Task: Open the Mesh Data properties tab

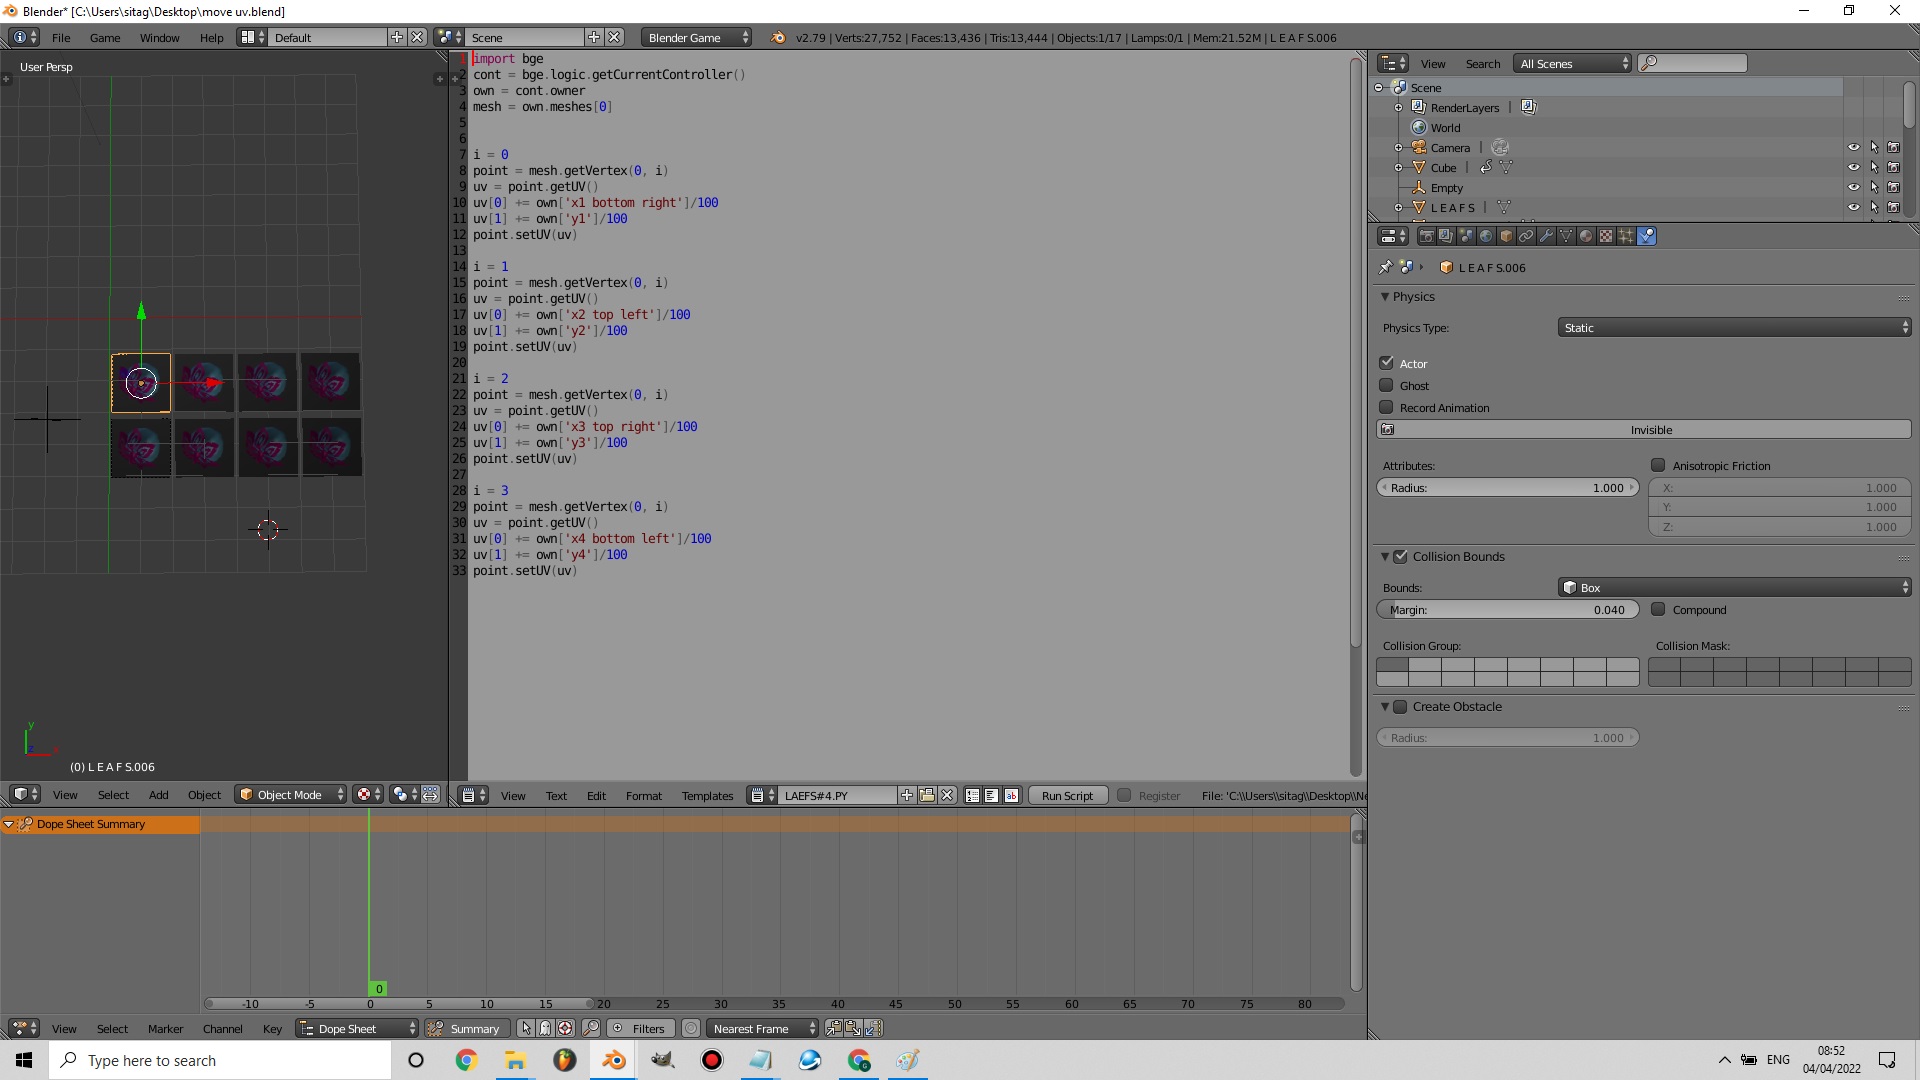Action: pos(1566,236)
